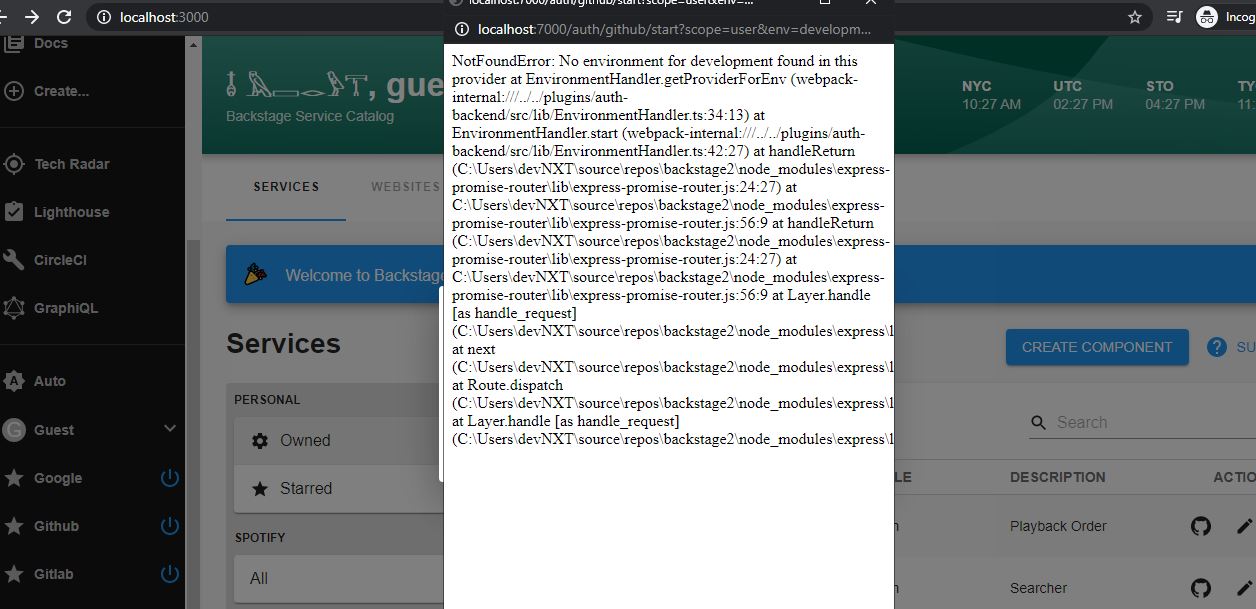
Task: Sort by the DESCRIPTION column header
Action: tap(1058, 477)
